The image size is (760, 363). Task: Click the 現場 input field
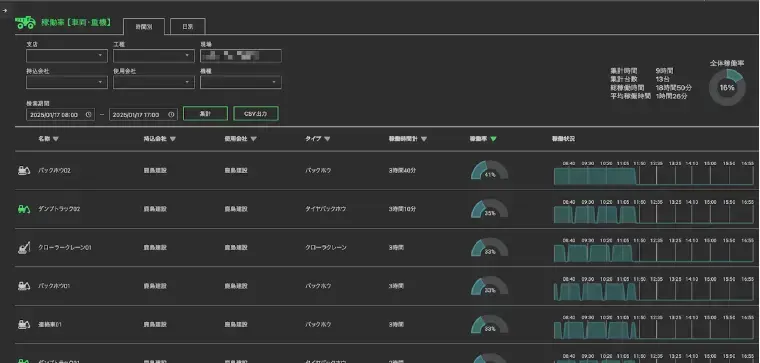tap(240, 56)
